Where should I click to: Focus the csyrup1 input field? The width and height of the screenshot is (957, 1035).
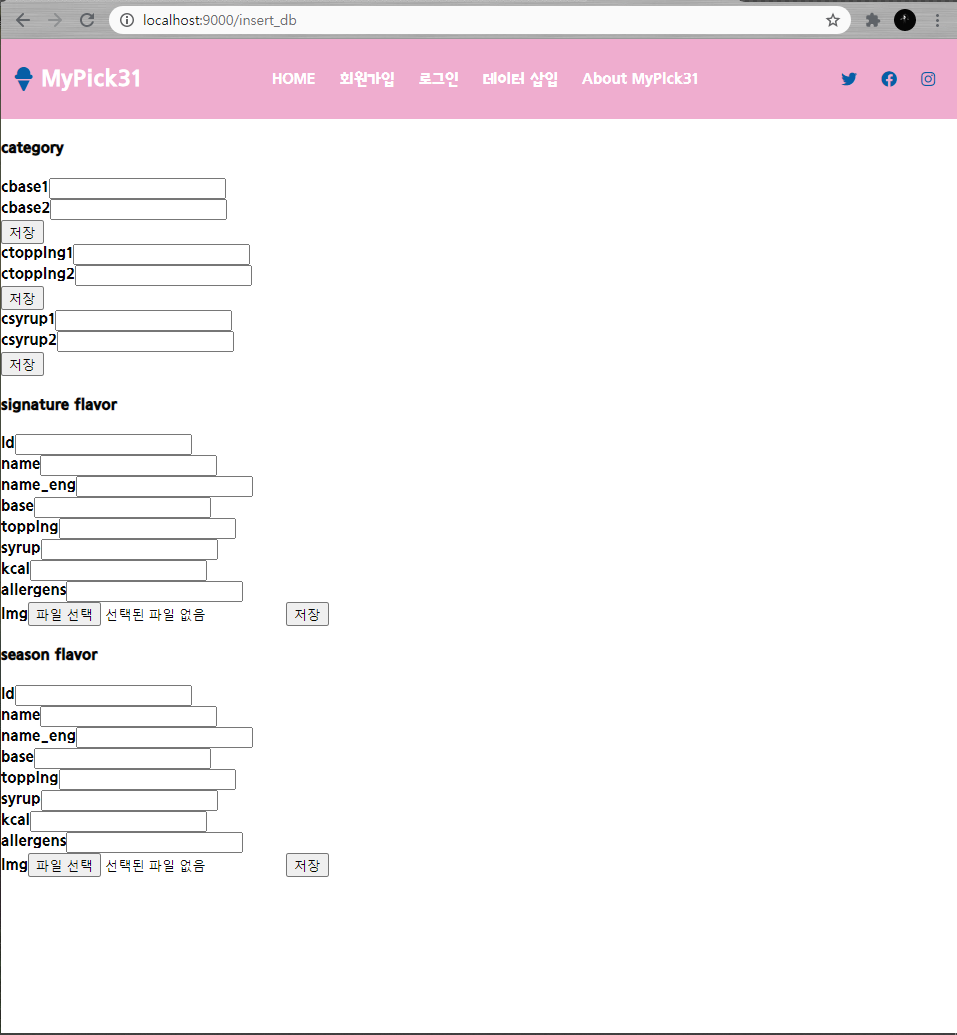click(144, 320)
